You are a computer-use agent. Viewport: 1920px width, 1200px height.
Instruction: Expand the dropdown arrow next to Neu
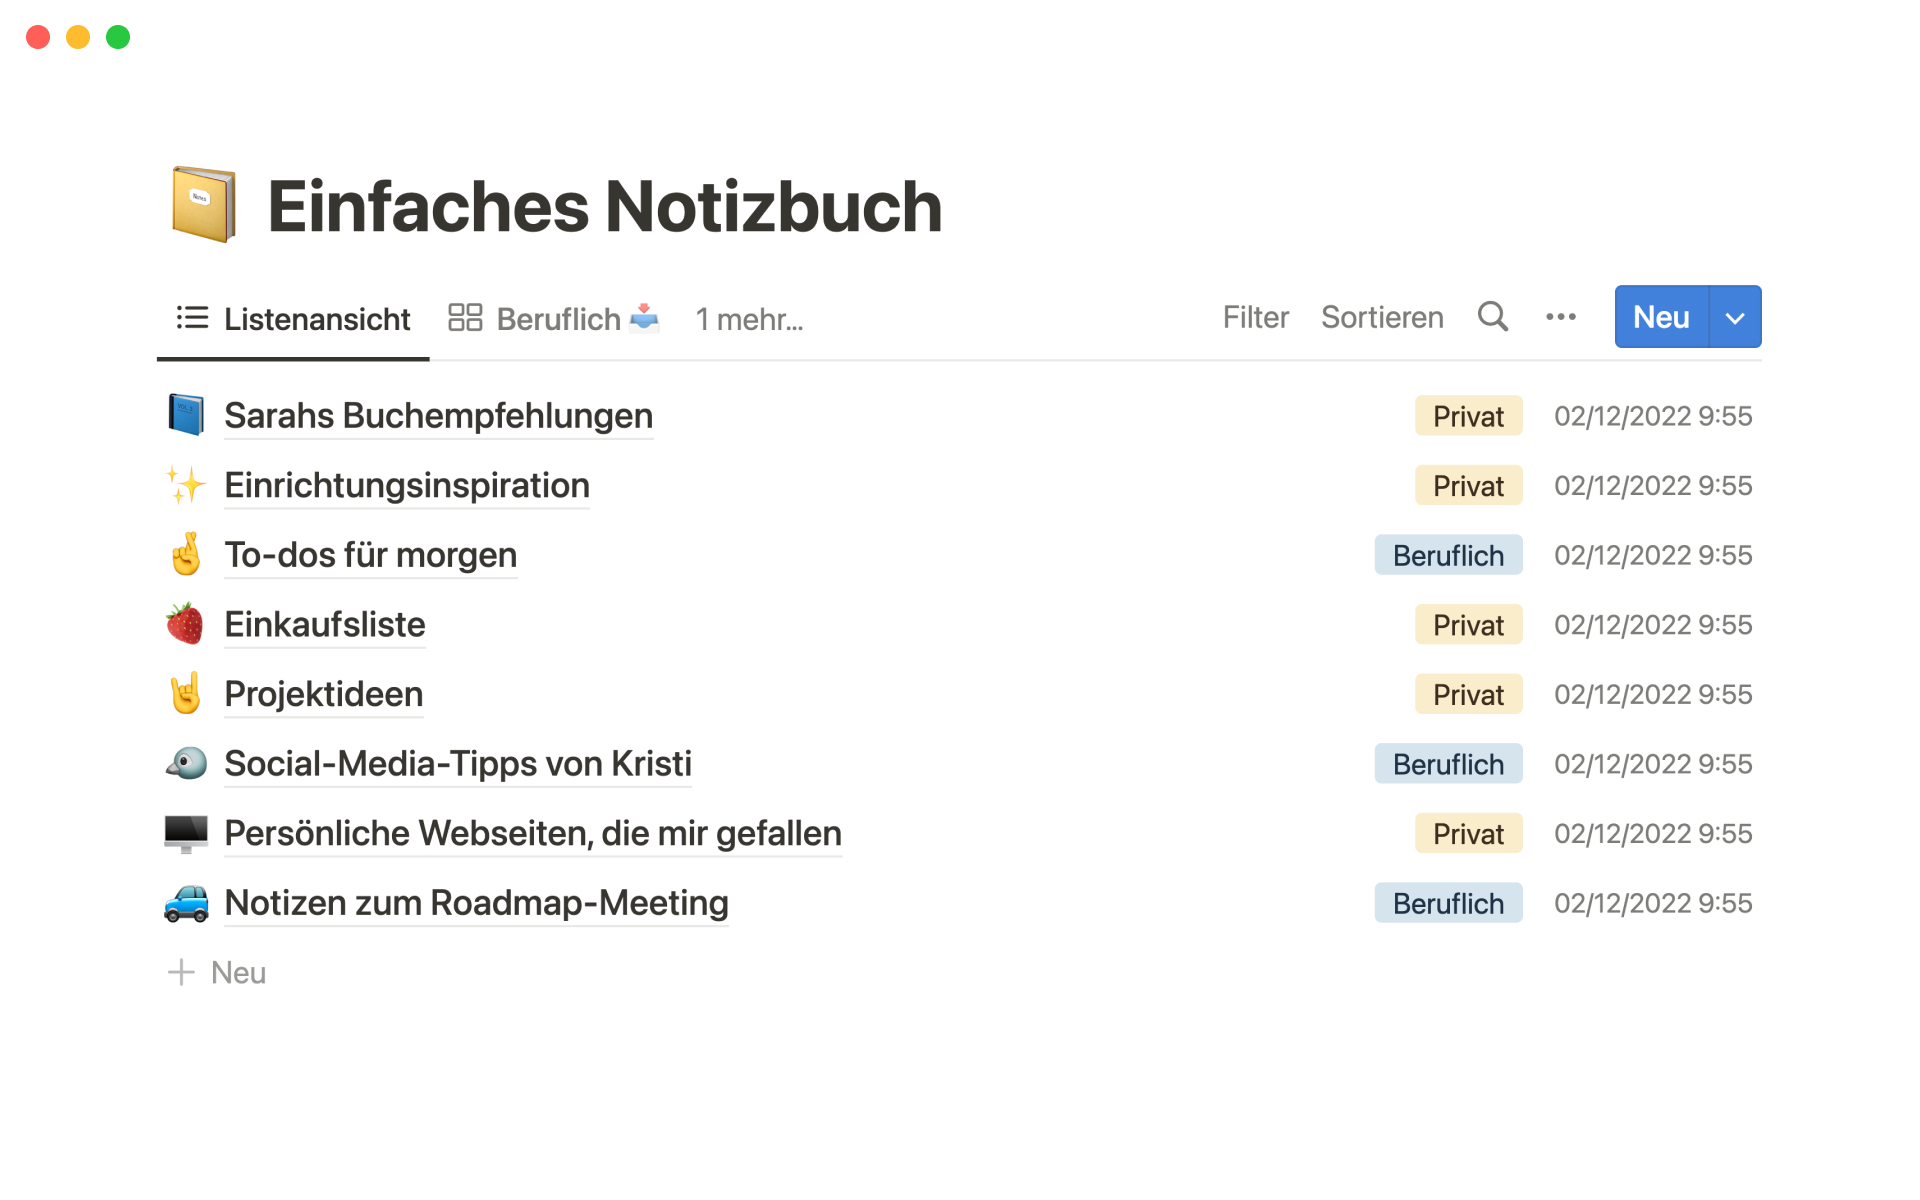1735,318
